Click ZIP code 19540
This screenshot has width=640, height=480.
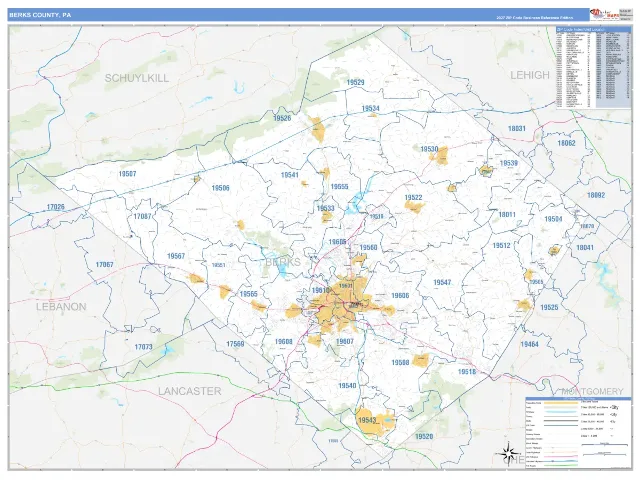click(347, 386)
